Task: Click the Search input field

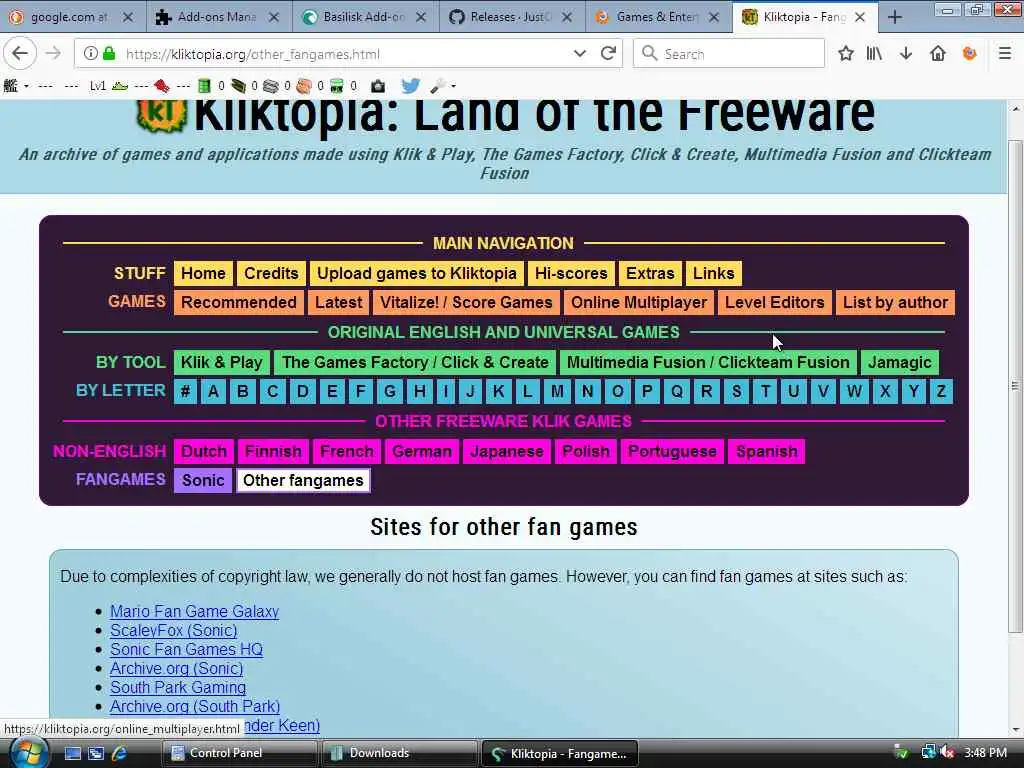Action: tap(729, 54)
